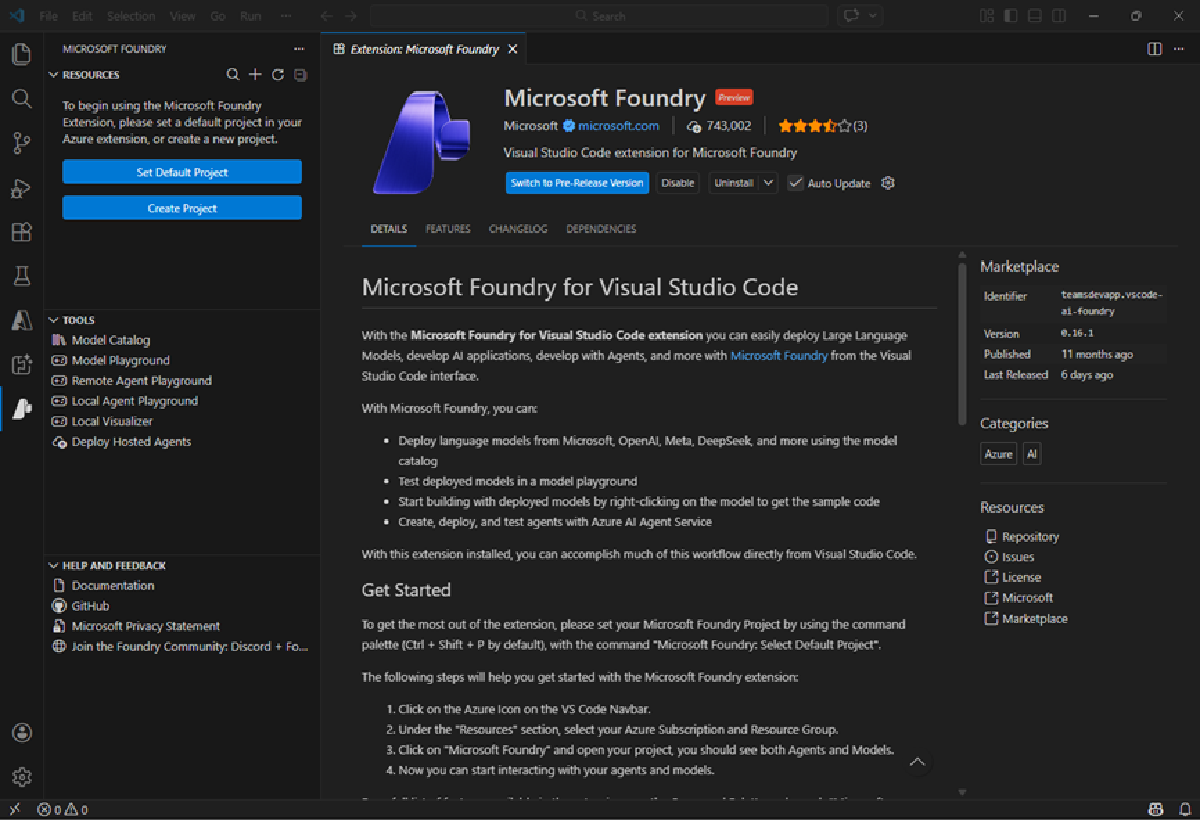Open Source Control in the activity bar
Image resolution: width=1200 pixels, height=820 pixels.
pyautogui.click(x=21, y=143)
